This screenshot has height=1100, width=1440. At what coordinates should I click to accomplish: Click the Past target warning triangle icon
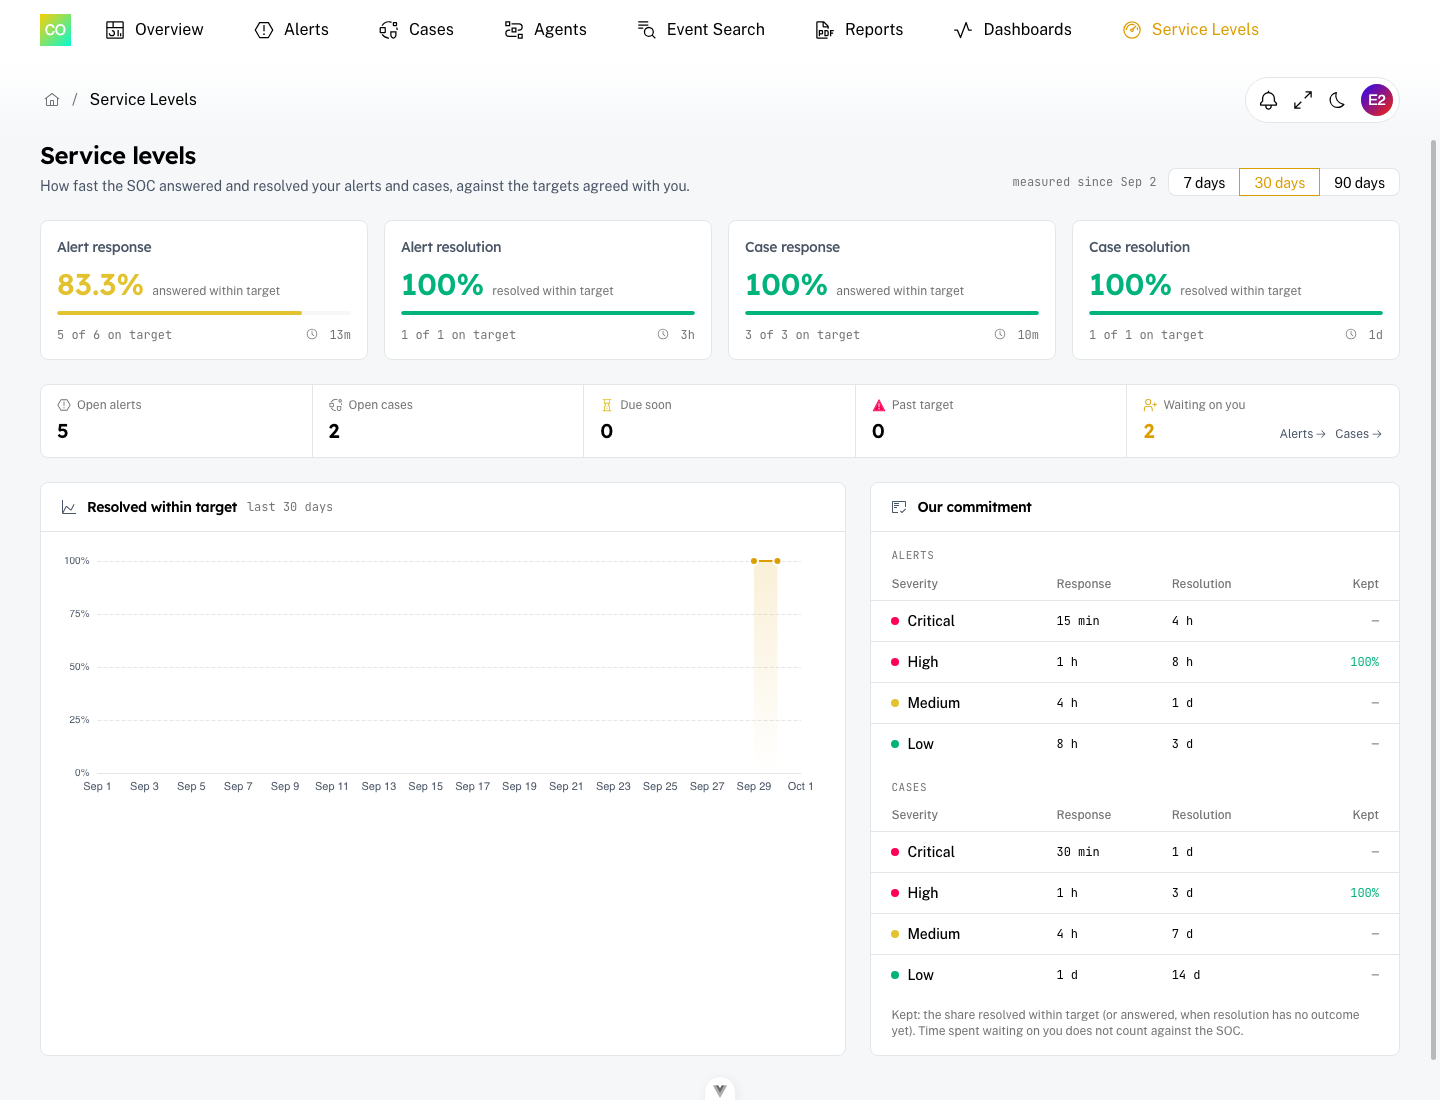coord(879,405)
